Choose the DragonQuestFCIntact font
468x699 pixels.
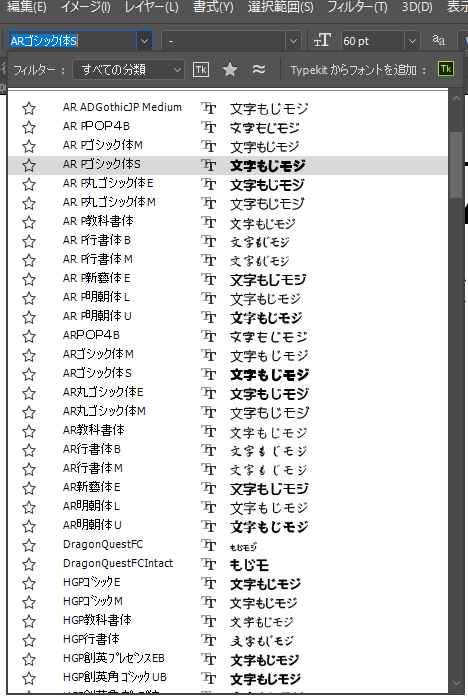pyautogui.click(x=228, y=564)
